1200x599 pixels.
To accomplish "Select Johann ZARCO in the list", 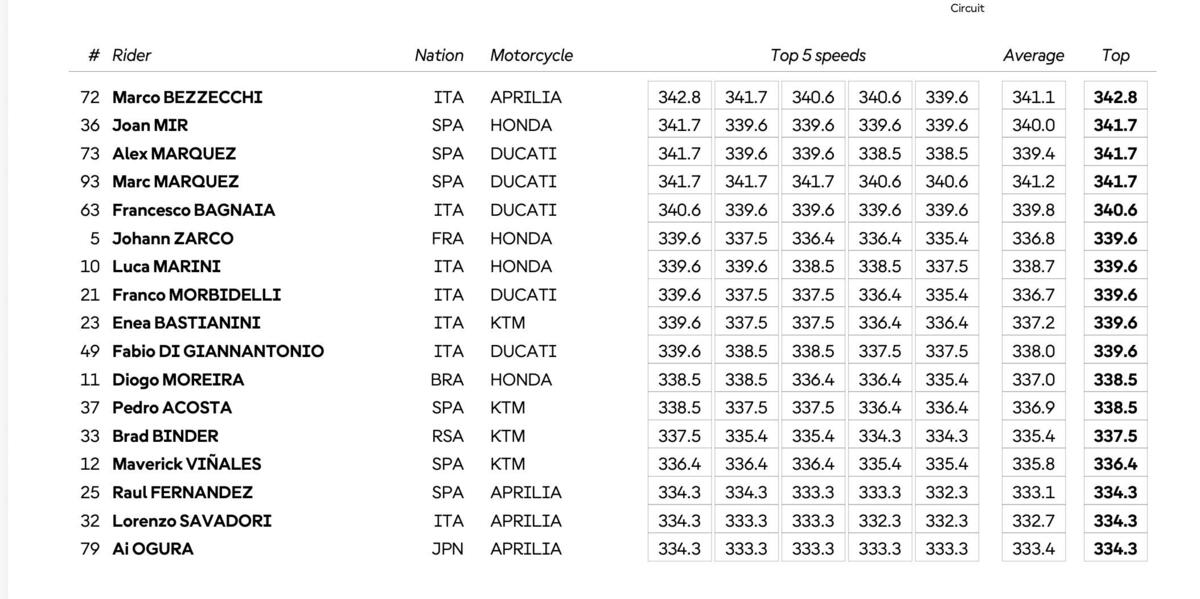I will [172, 239].
